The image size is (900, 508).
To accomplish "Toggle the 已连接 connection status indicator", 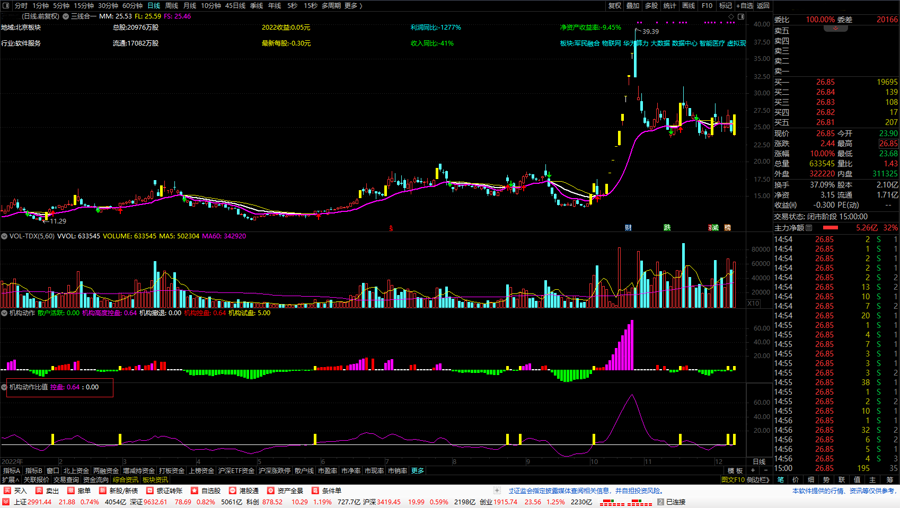I will pos(675,502).
